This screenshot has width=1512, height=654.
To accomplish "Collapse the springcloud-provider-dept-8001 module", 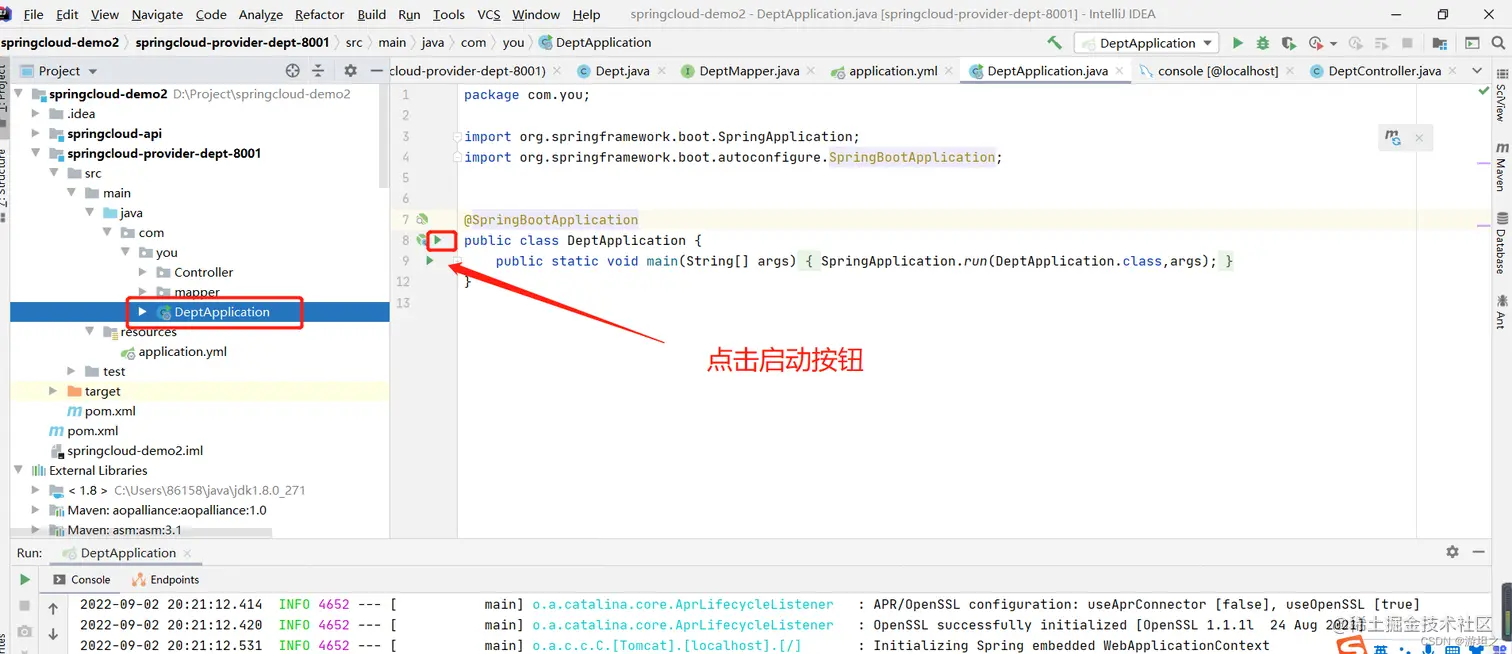I will [36, 154].
